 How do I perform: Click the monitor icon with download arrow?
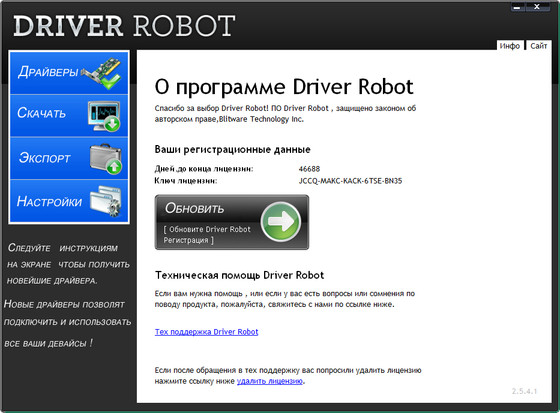click(x=104, y=116)
